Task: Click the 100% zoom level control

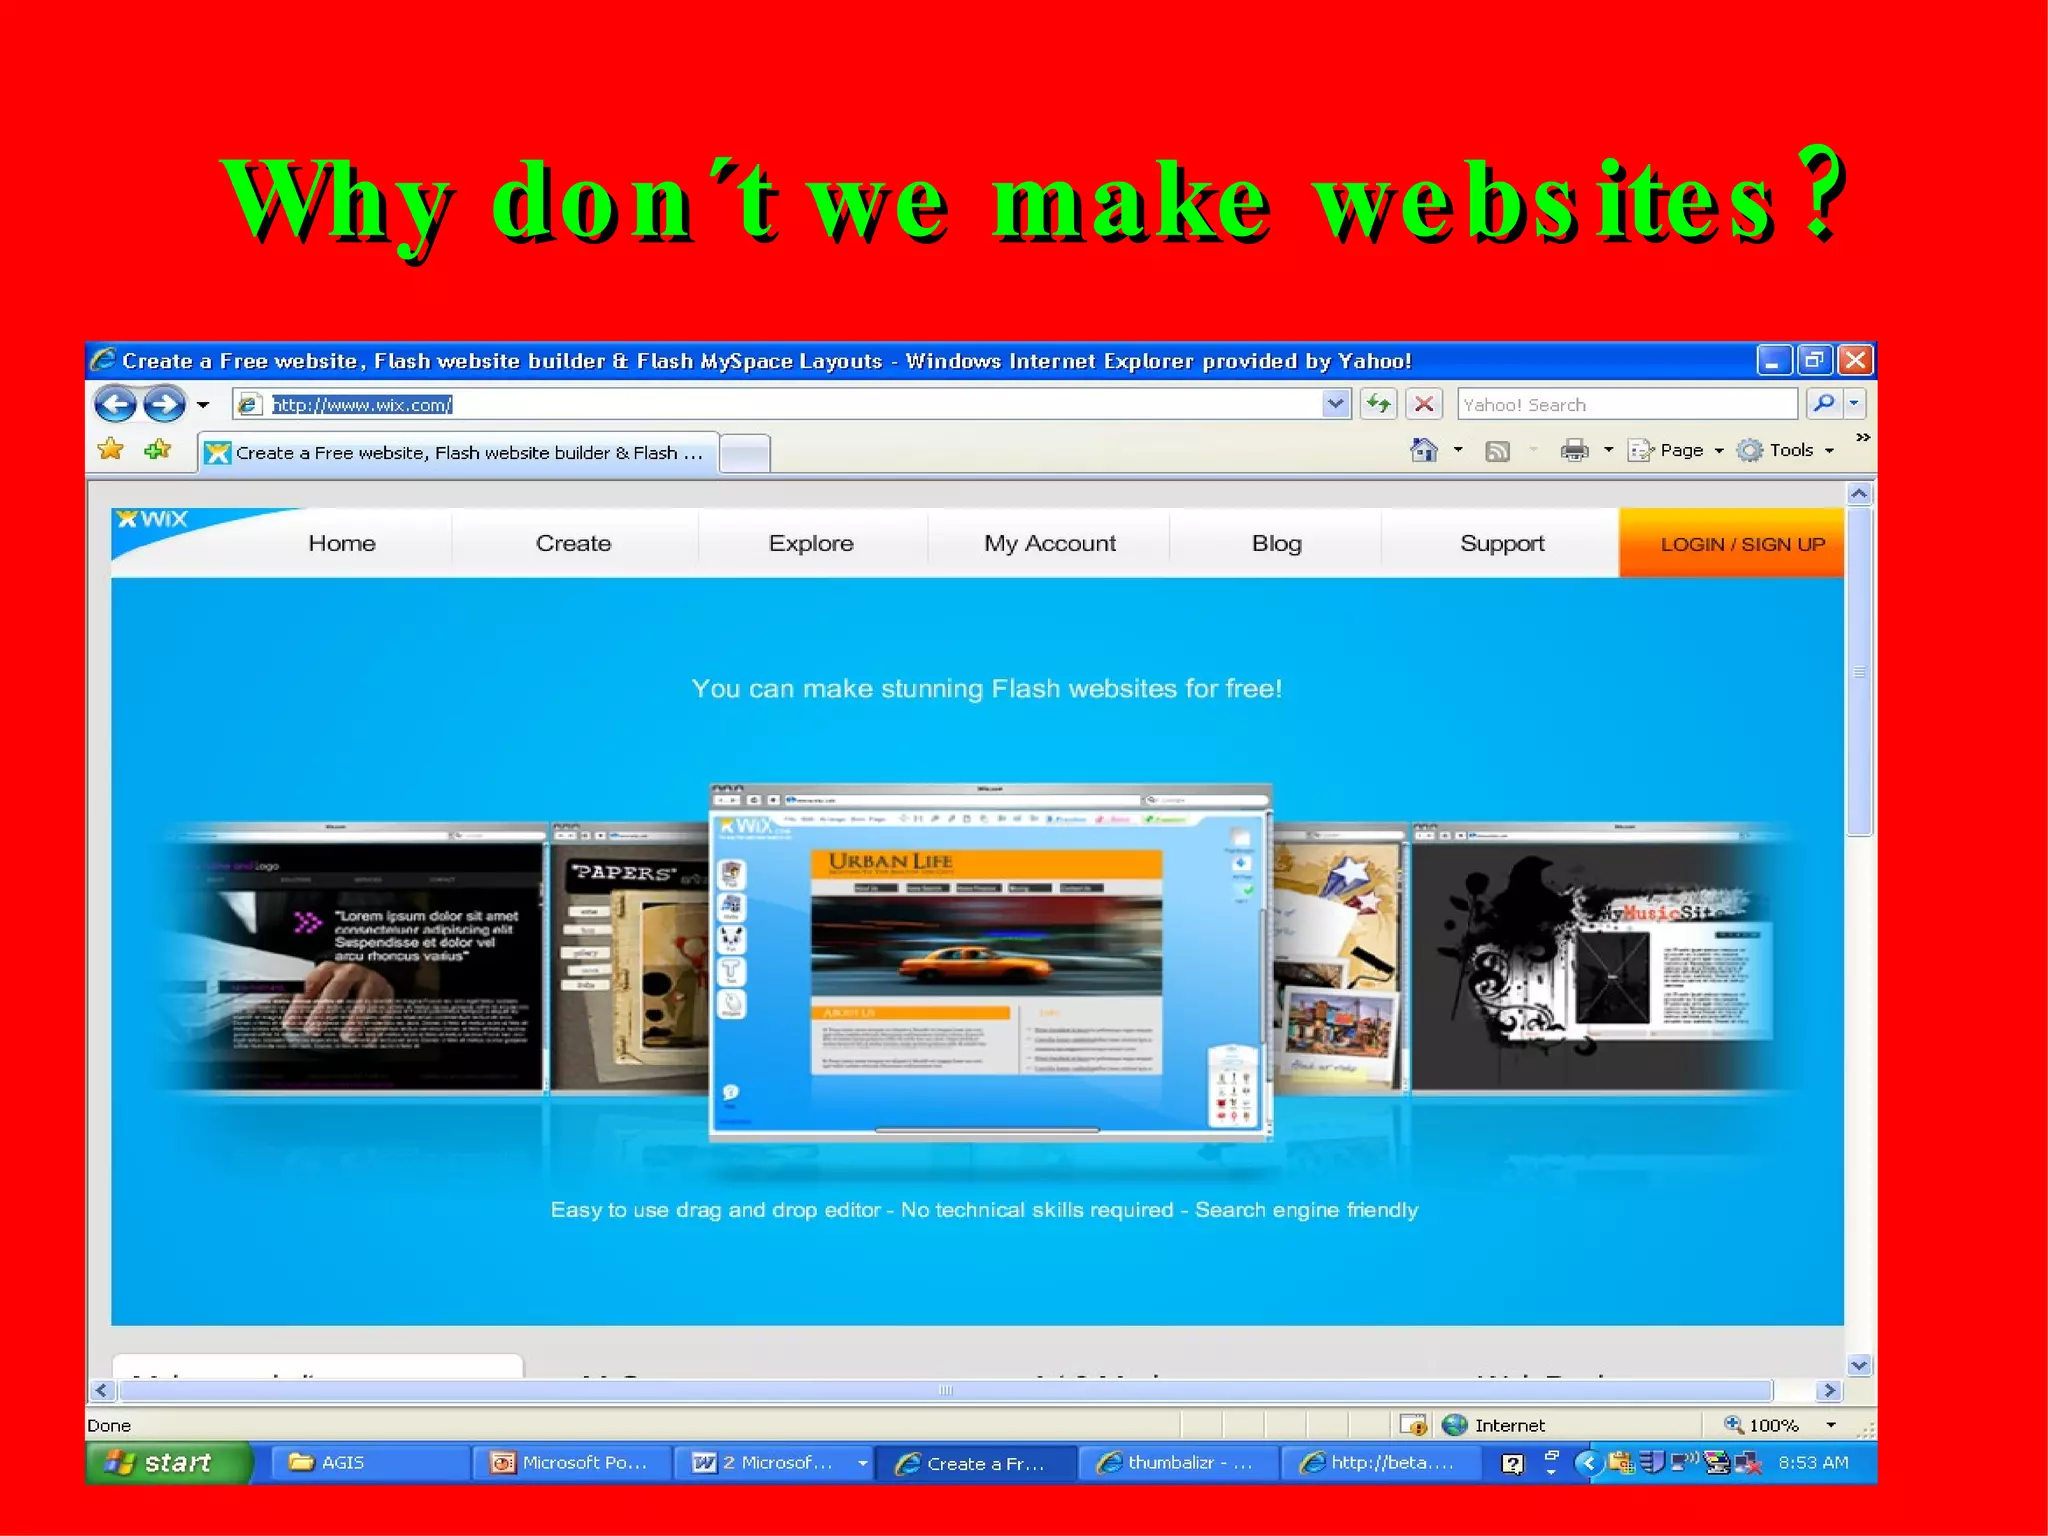Action: tap(1763, 1425)
